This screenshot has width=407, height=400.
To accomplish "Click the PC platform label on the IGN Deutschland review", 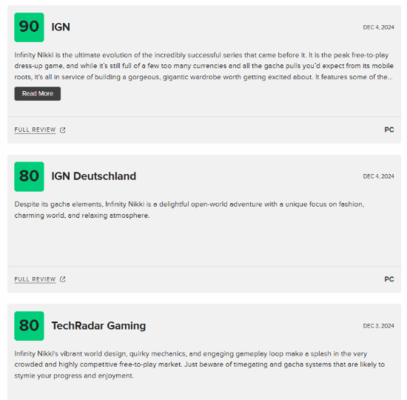I will (389, 279).
